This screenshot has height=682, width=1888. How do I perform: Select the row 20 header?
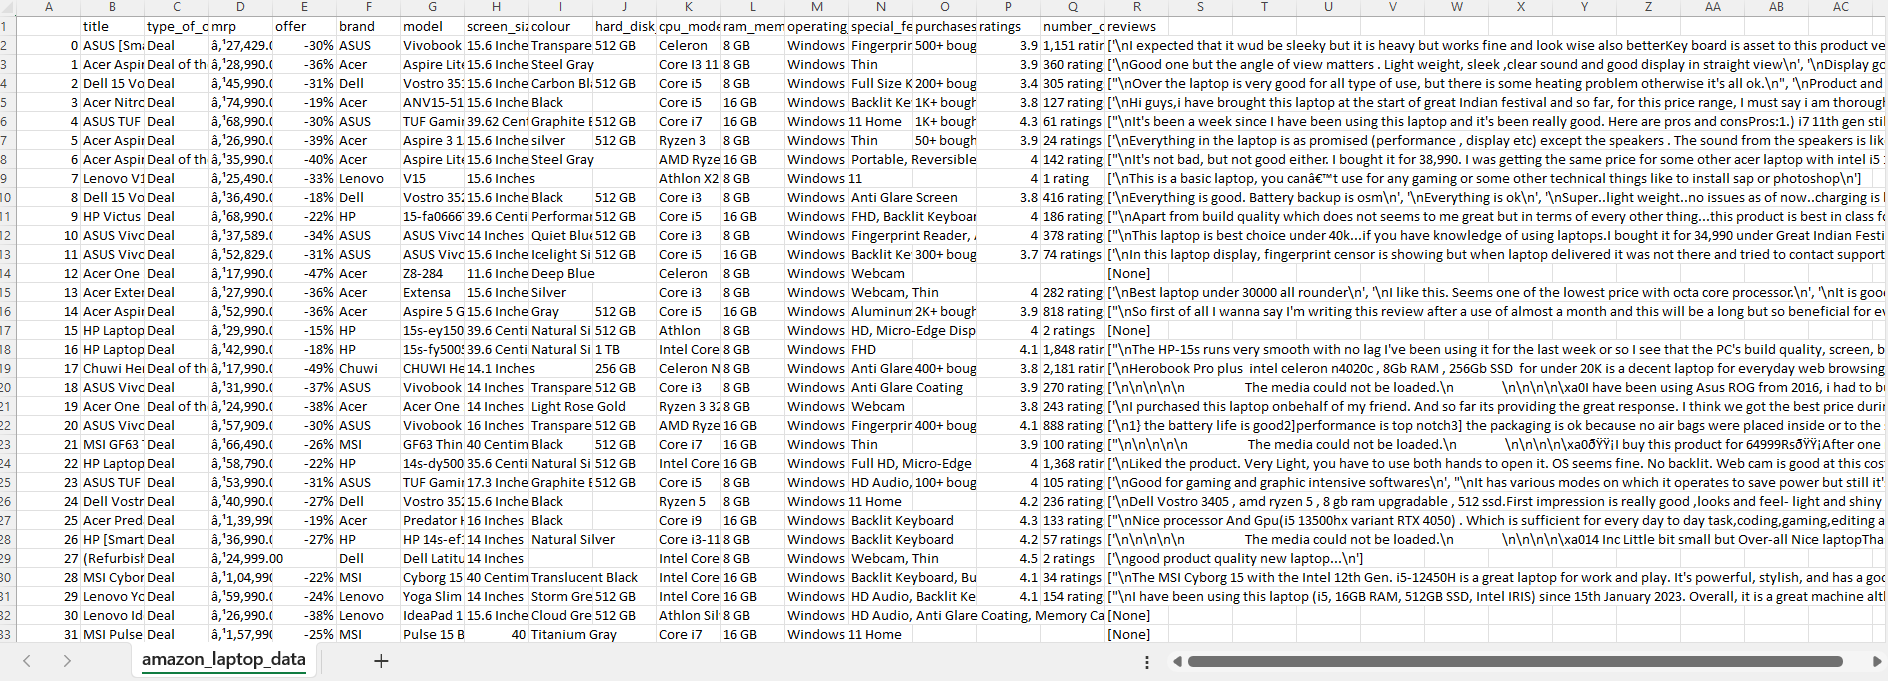(7, 388)
